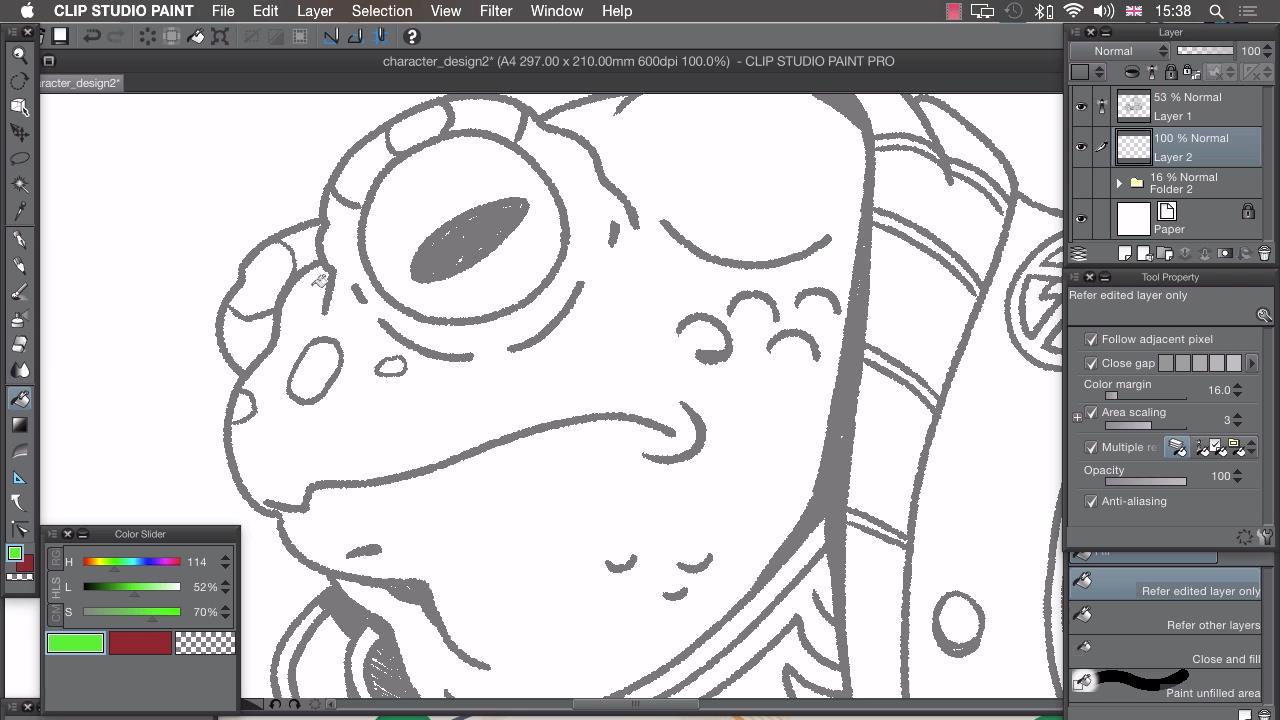Image resolution: width=1280 pixels, height=720 pixels.
Task: Open the CLIP STUDIO help question mark
Action: point(411,36)
